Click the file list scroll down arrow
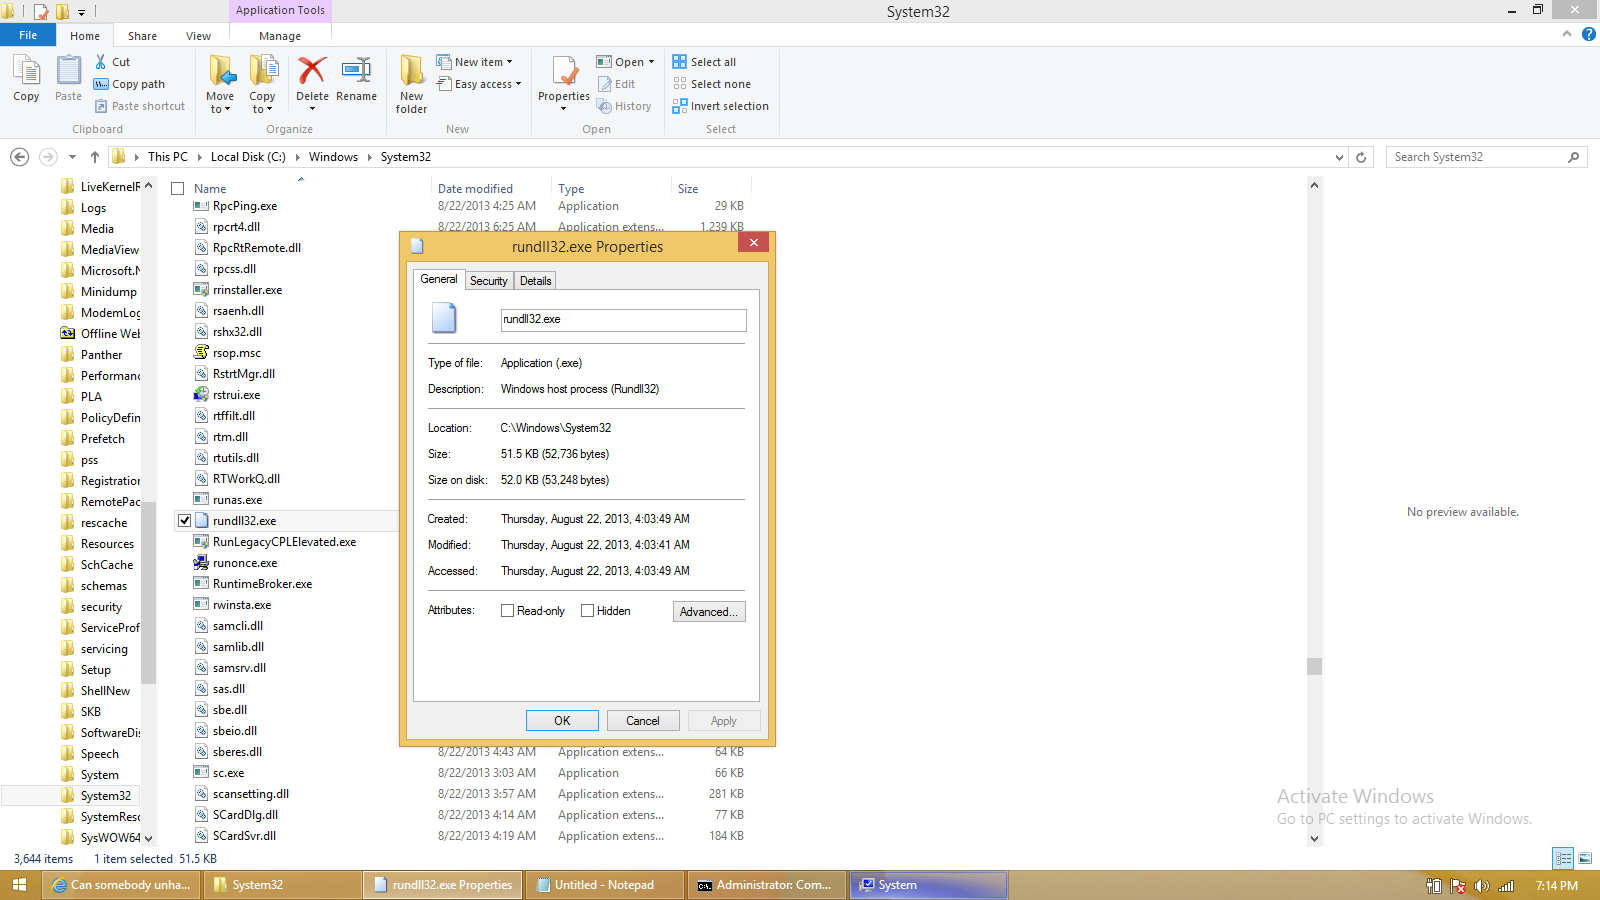 1314,839
